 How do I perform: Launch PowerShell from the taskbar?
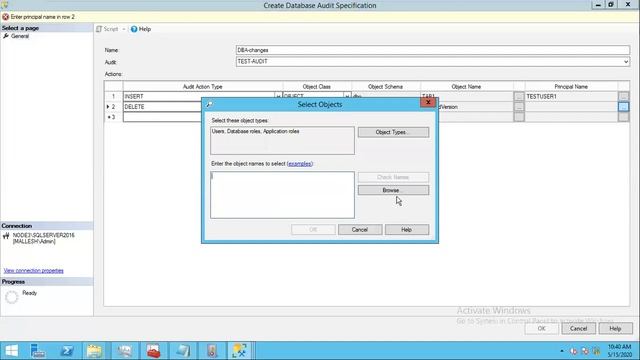[x=67, y=351]
